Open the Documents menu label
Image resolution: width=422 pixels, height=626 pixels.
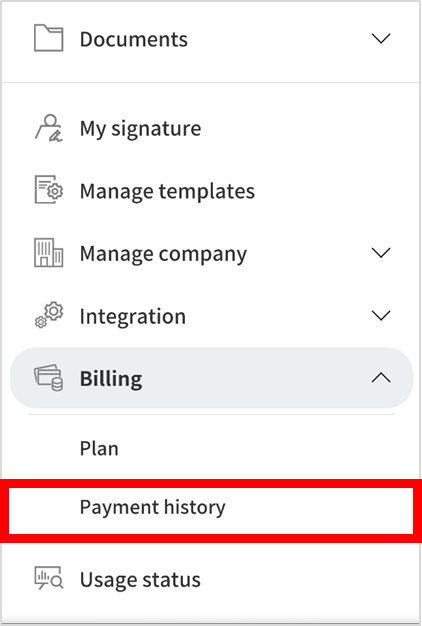pos(134,39)
